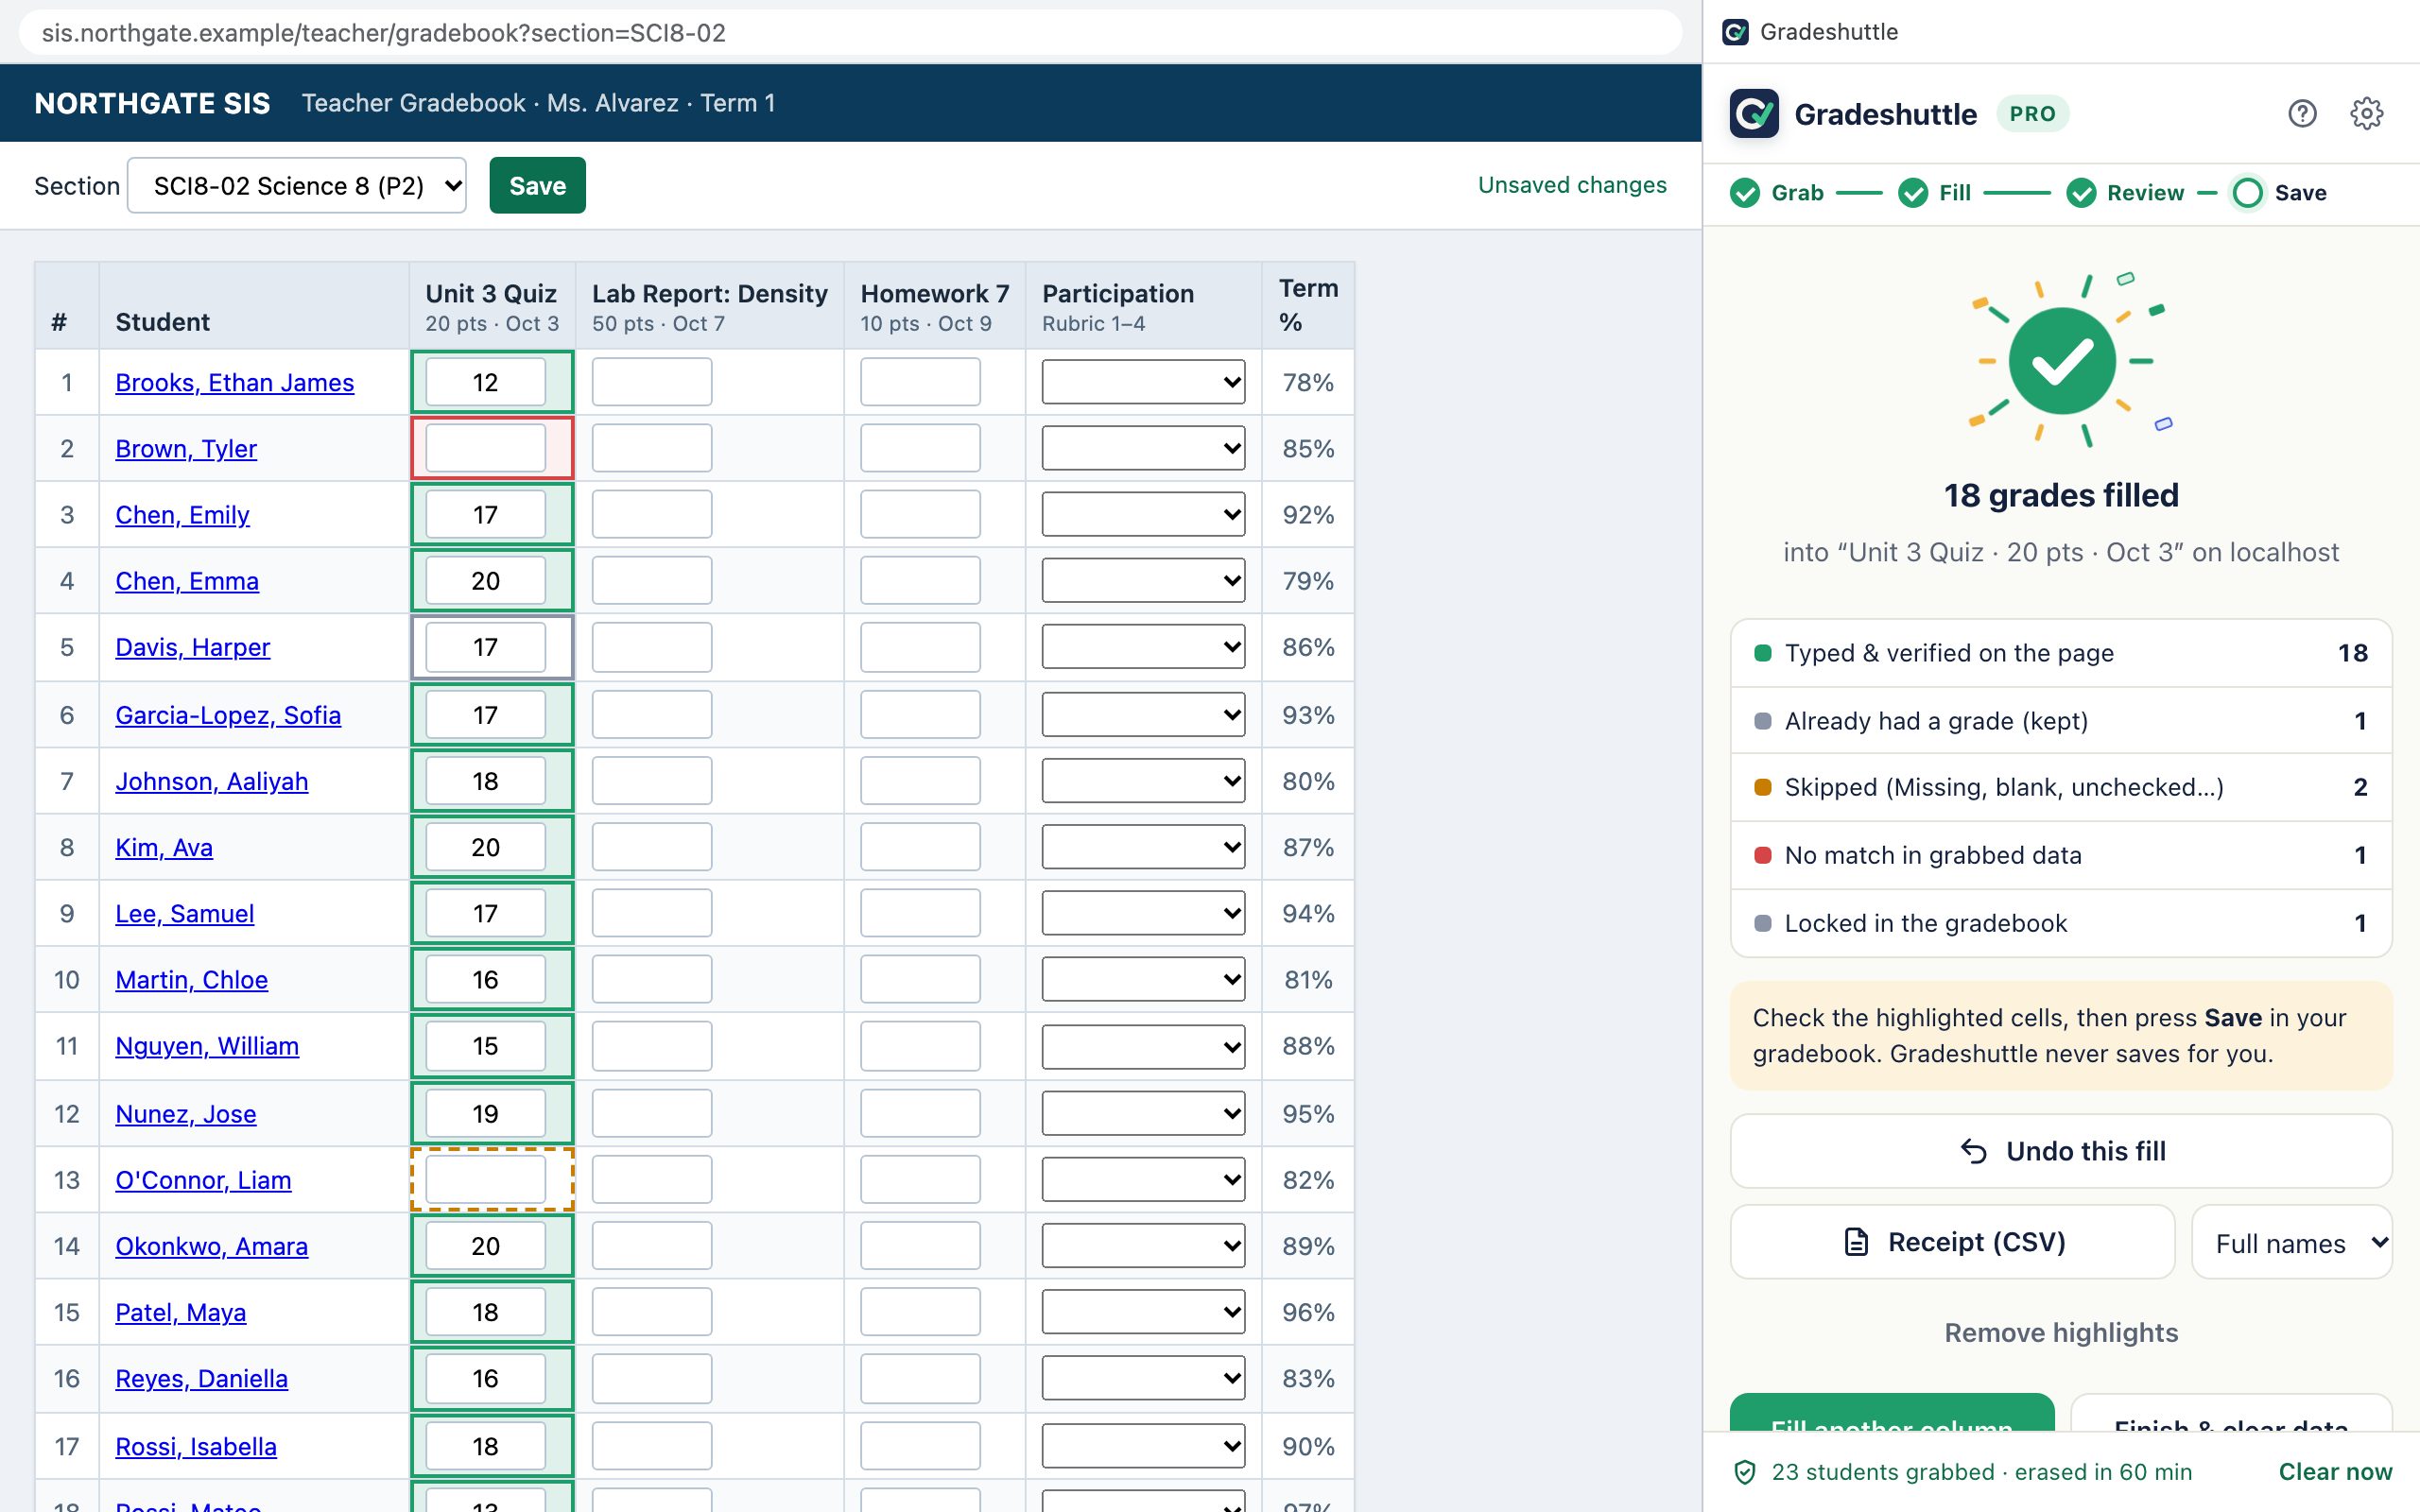Viewport: 2420px width, 1512px height.
Task: Click the 'Typed & verified on the page' row
Action: coord(2060,653)
